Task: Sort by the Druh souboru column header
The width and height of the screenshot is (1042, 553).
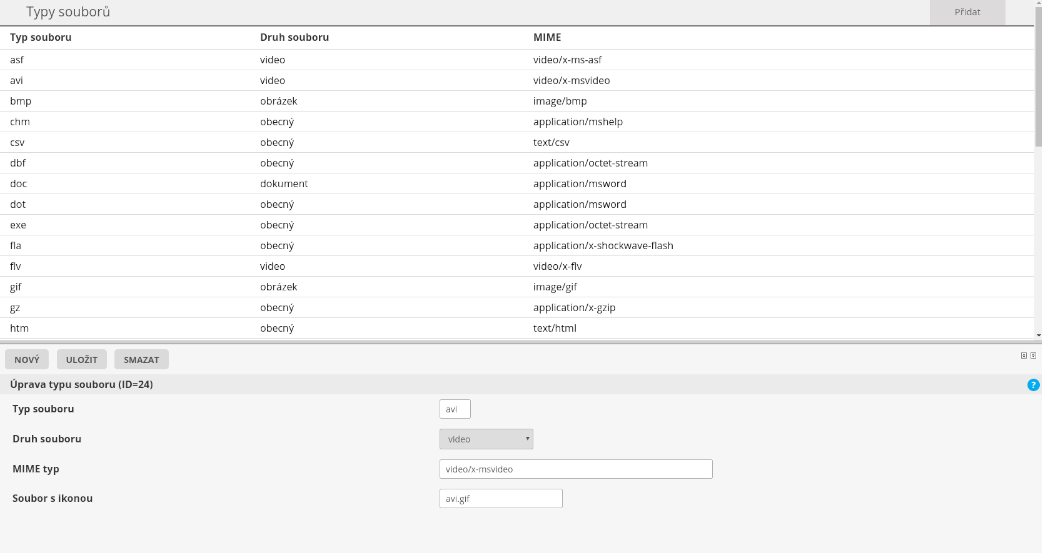Action: (x=294, y=38)
